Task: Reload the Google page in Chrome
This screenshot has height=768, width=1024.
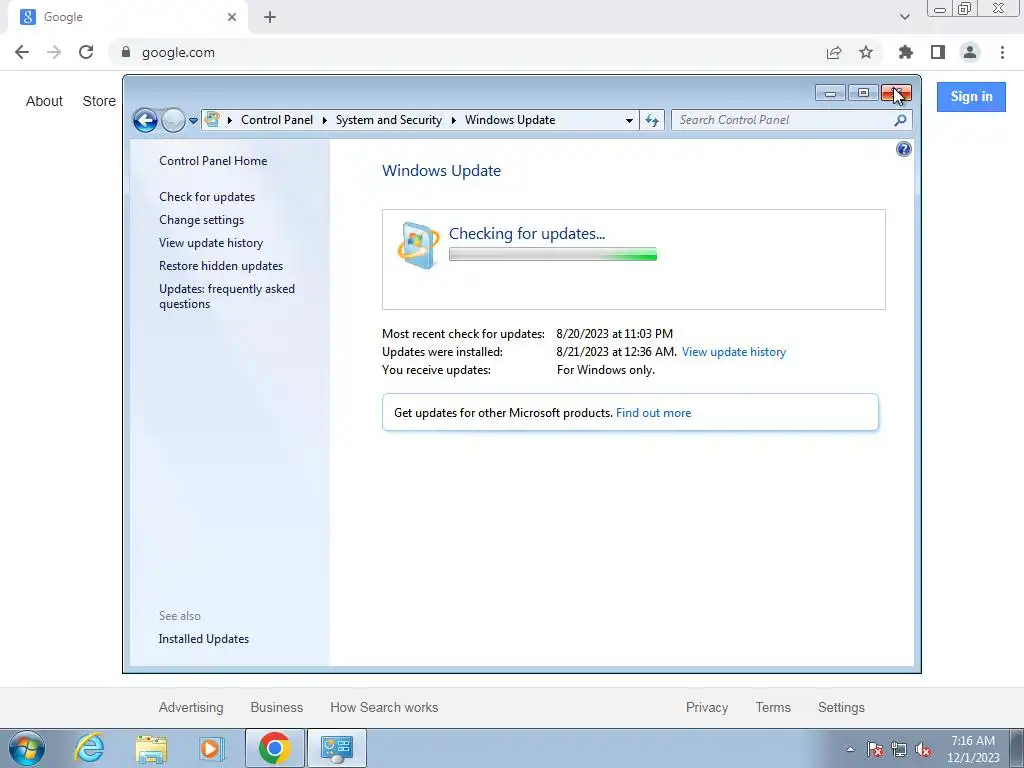Action: (x=86, y=52)
